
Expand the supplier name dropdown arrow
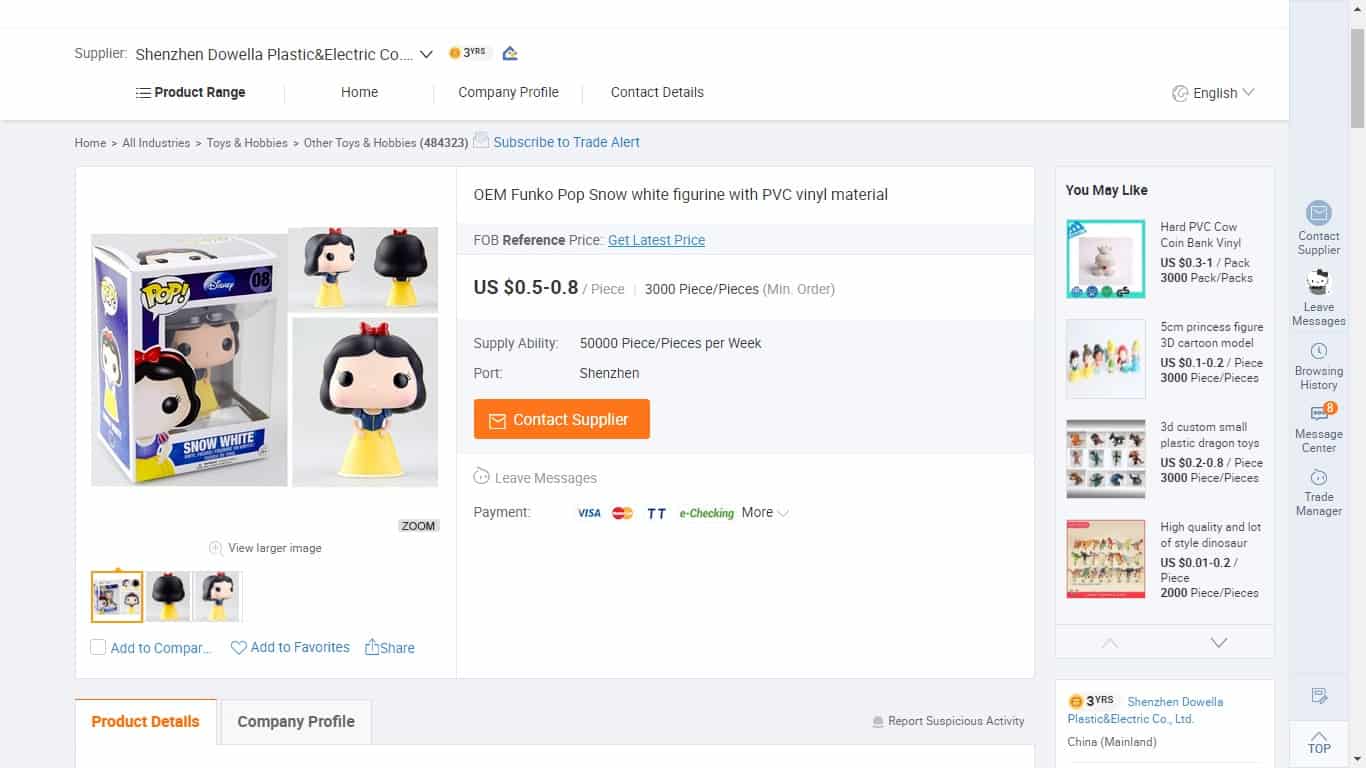426,54
